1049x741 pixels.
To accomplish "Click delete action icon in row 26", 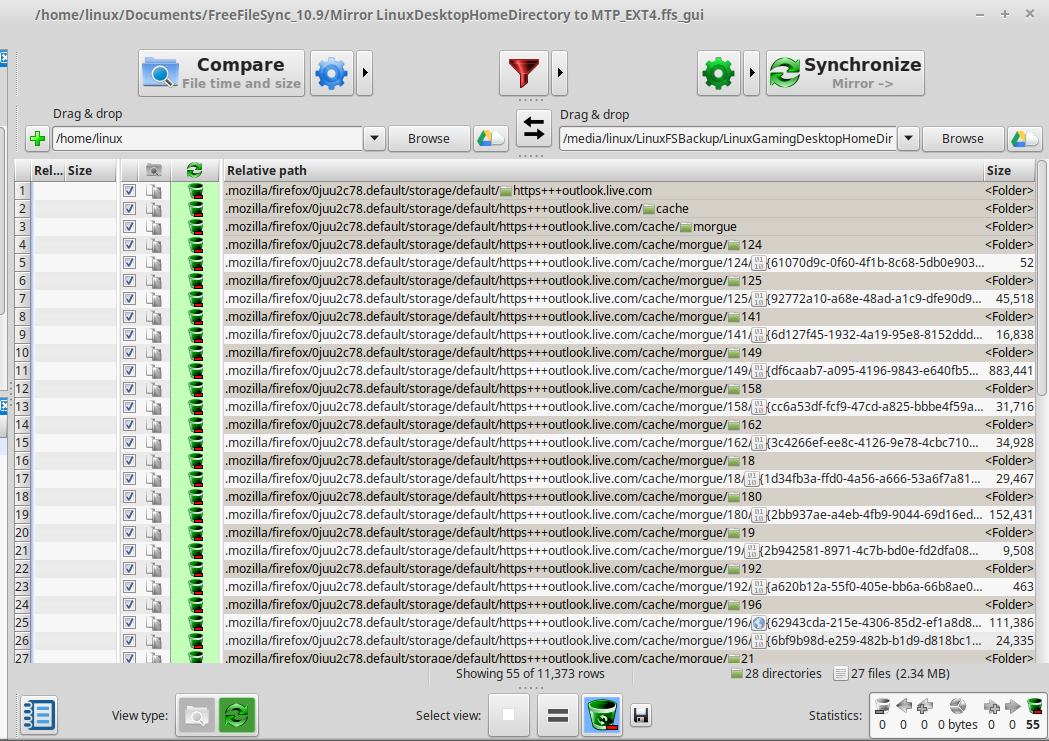I will (195, 641).
